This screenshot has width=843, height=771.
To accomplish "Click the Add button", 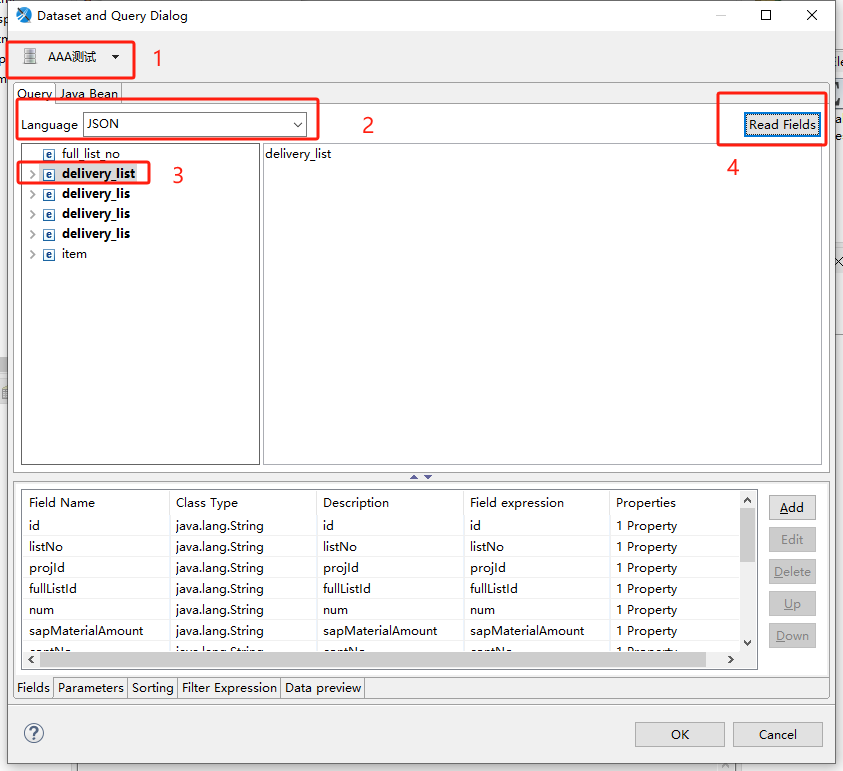I will [791, 507].
